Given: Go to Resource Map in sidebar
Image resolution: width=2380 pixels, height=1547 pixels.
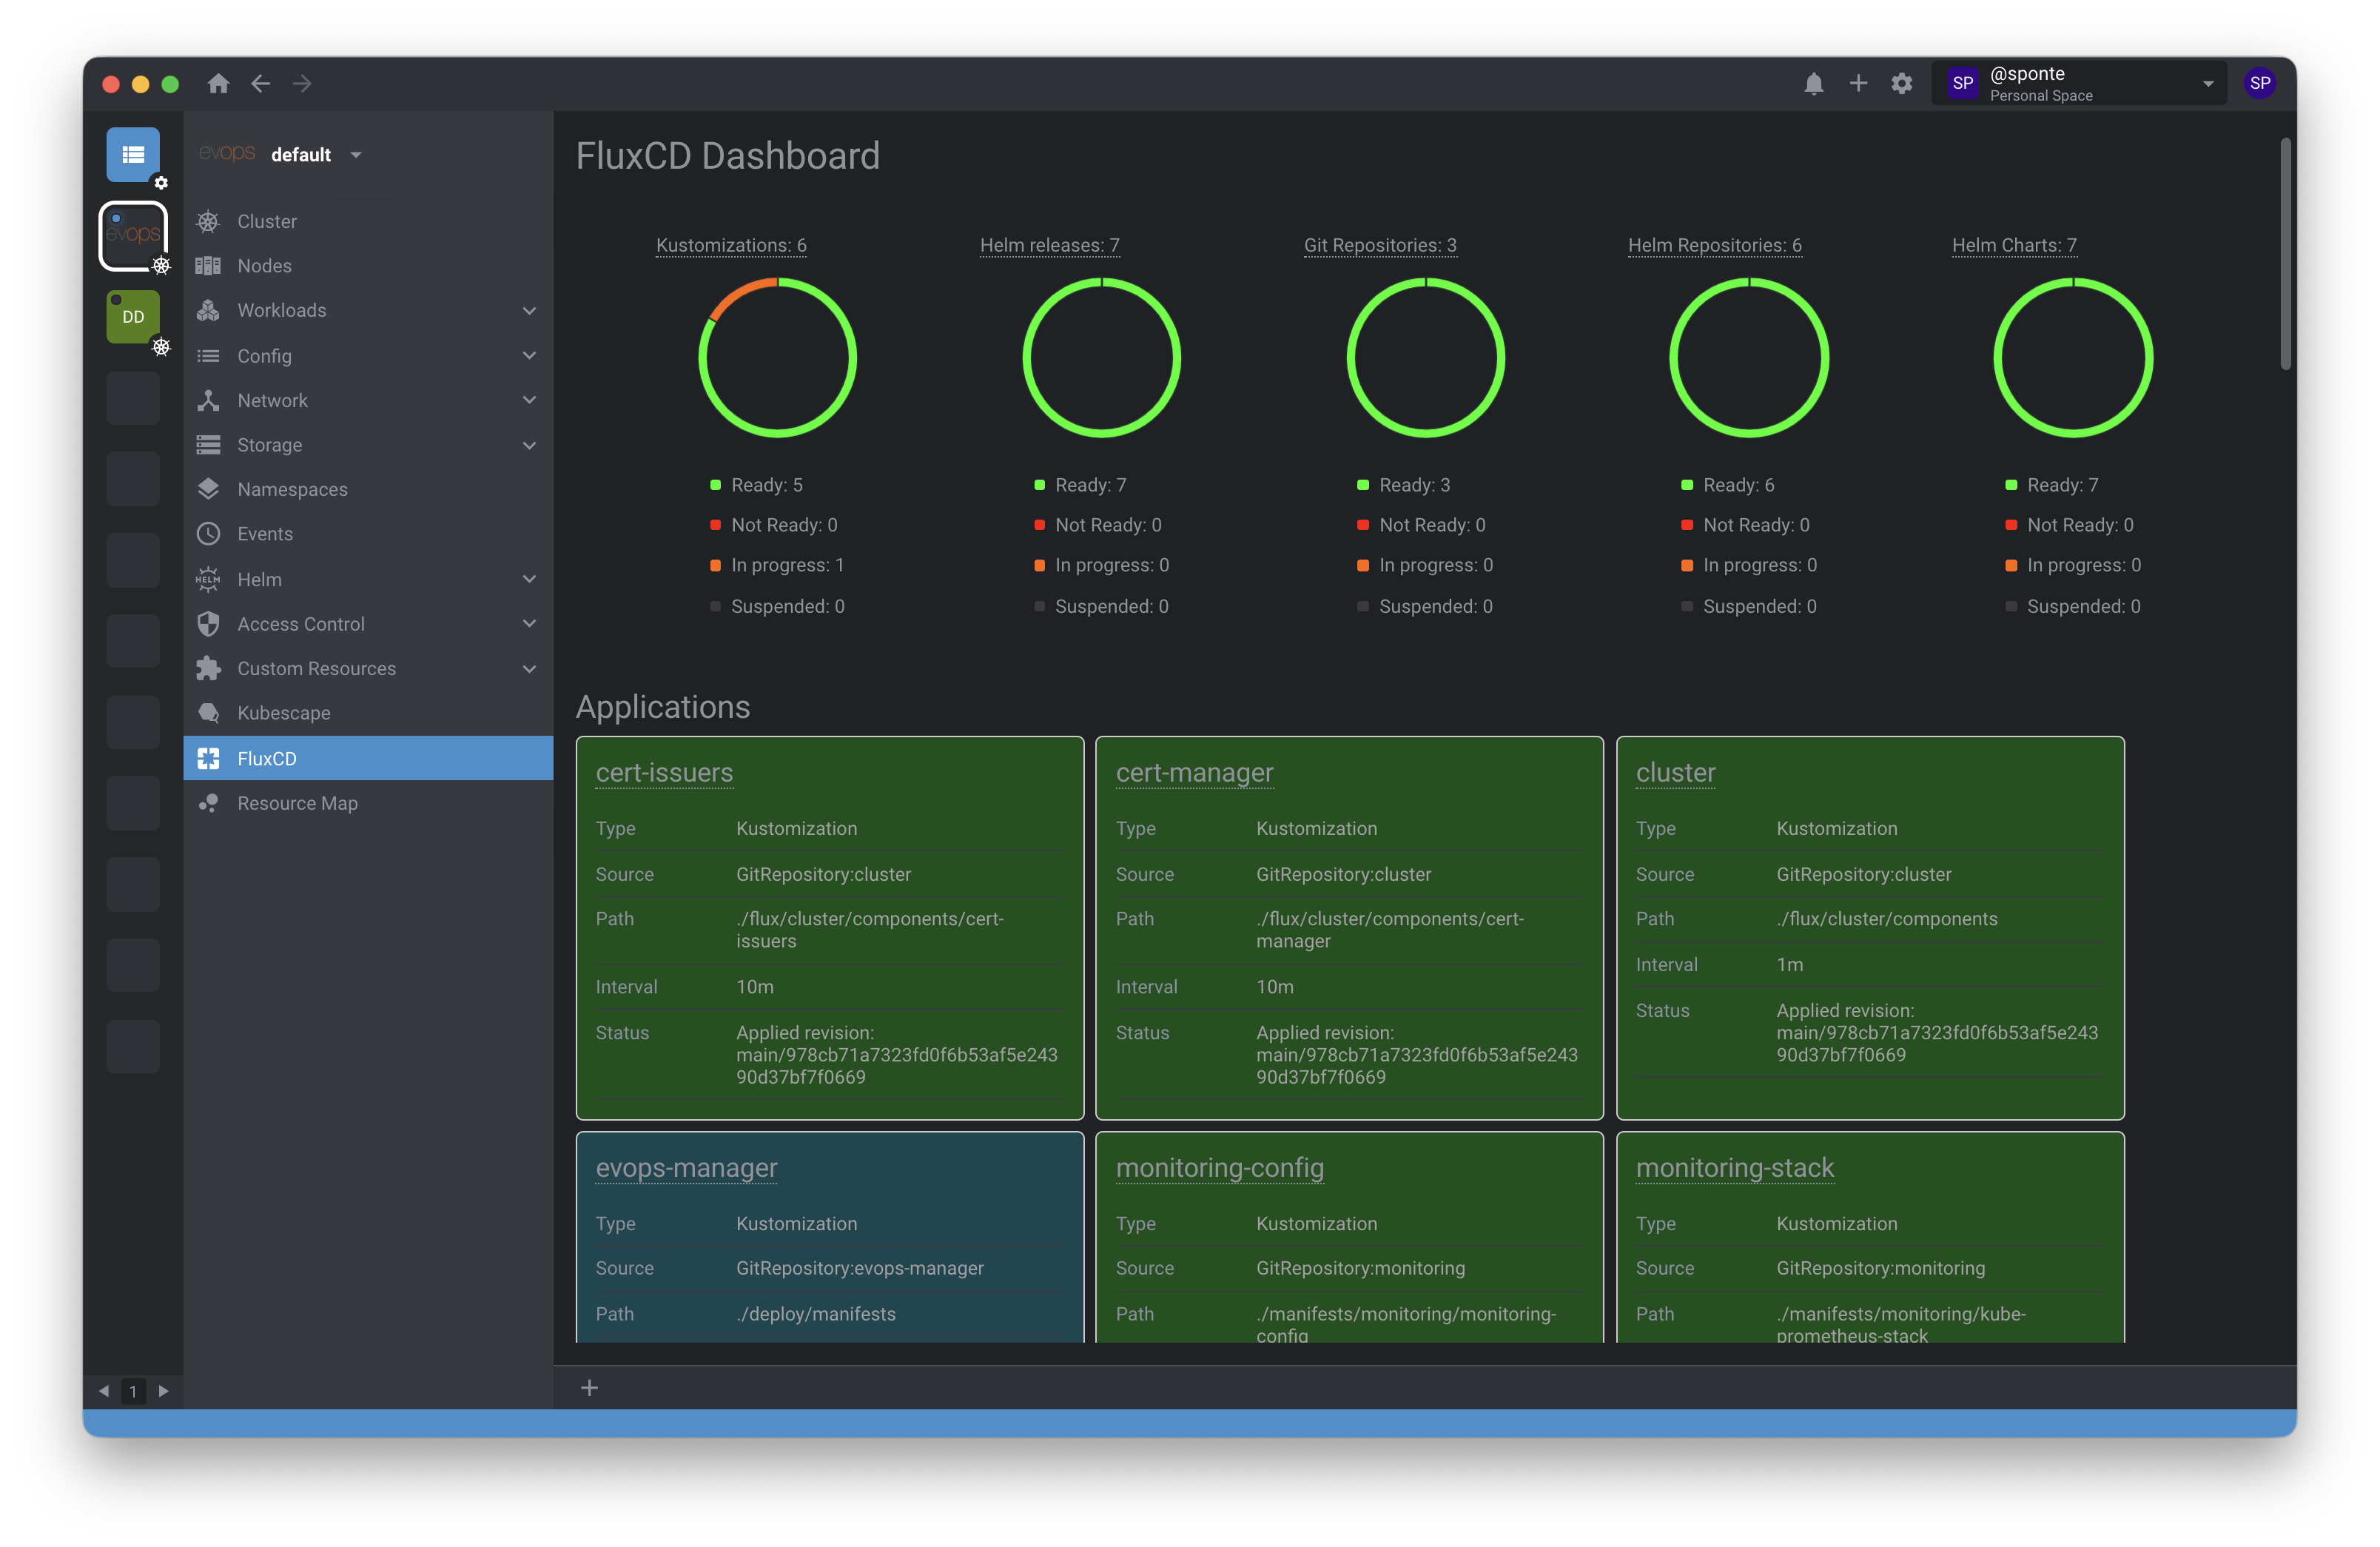Looking at the screenshot, I should tap(297, 803).
